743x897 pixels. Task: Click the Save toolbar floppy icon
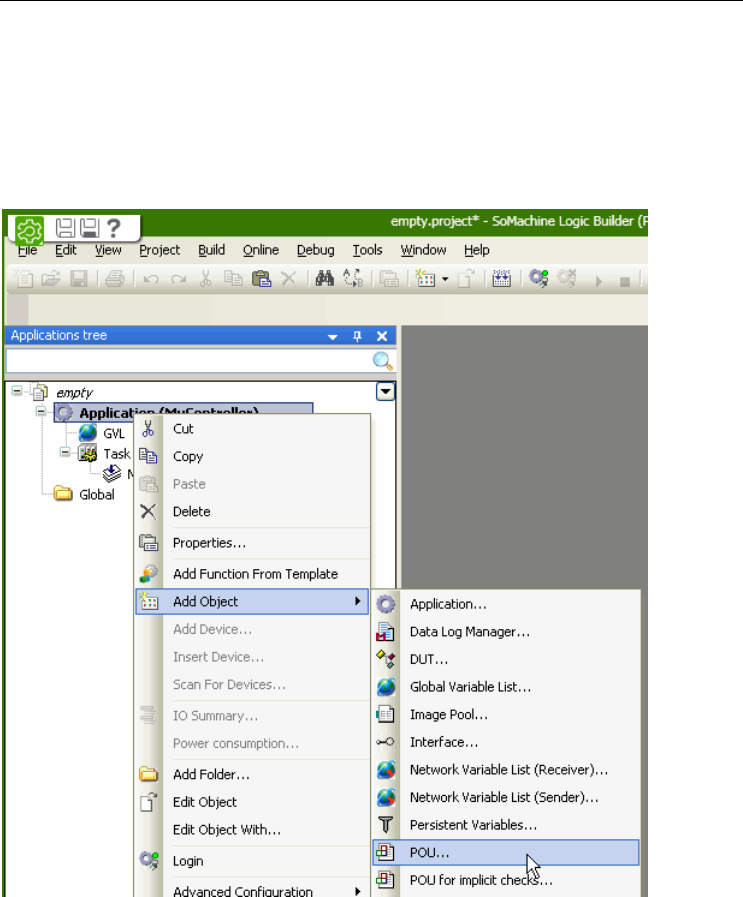[x=78, y=279]
